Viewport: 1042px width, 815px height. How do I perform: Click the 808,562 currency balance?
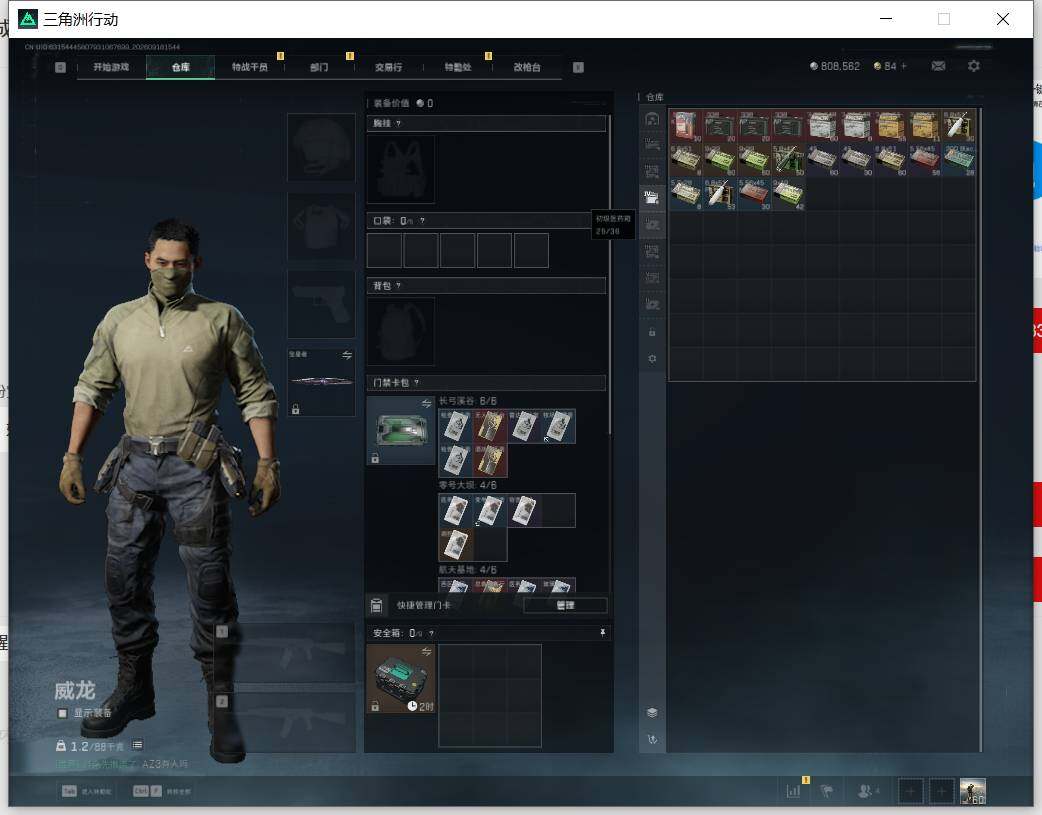(x=835, y=66)
